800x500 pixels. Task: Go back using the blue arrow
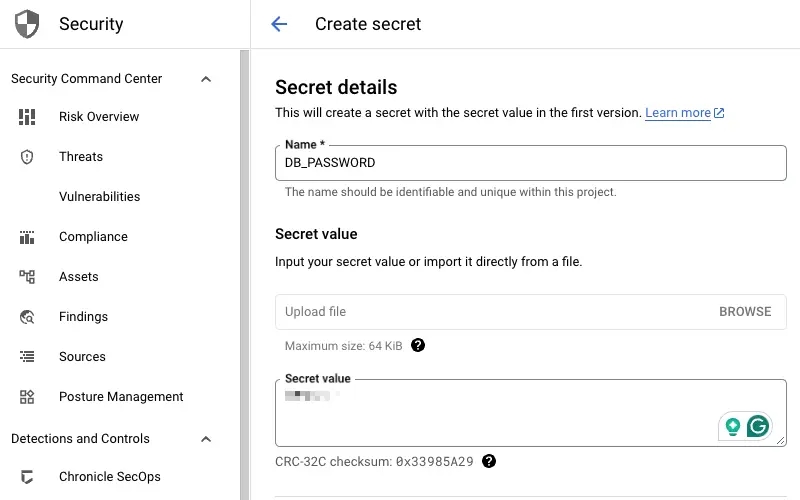279,24
